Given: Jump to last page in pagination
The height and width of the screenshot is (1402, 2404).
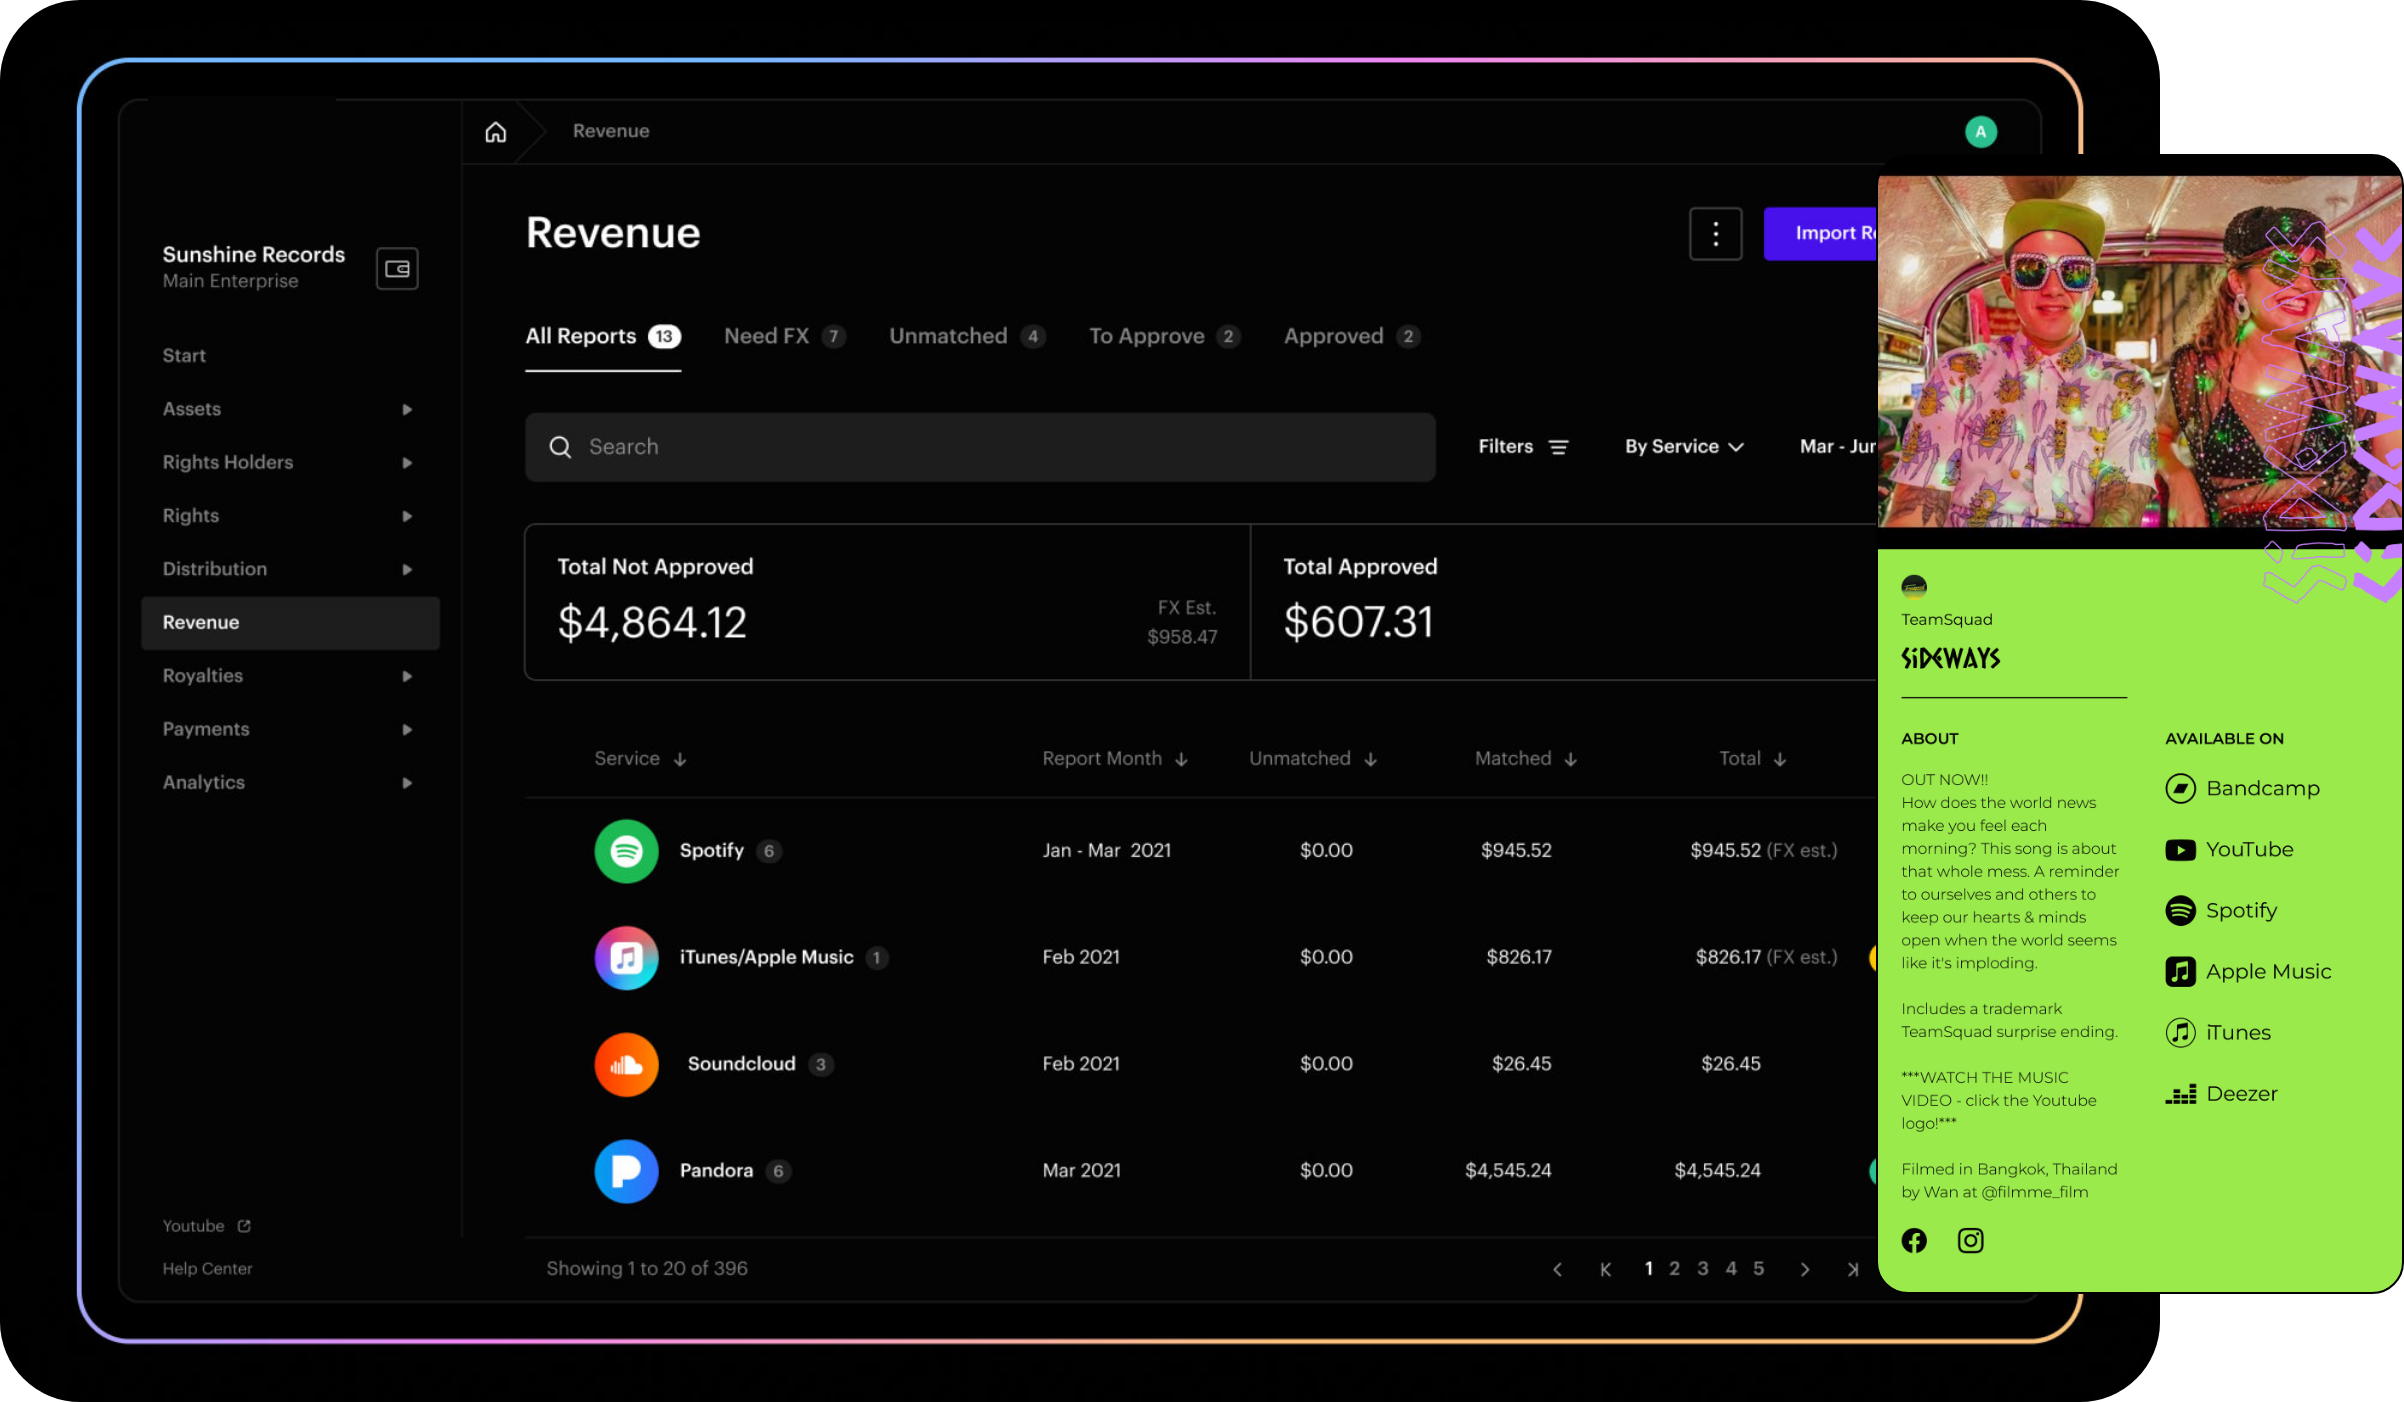Looking at the screenshot, I should point(1853,1269).
